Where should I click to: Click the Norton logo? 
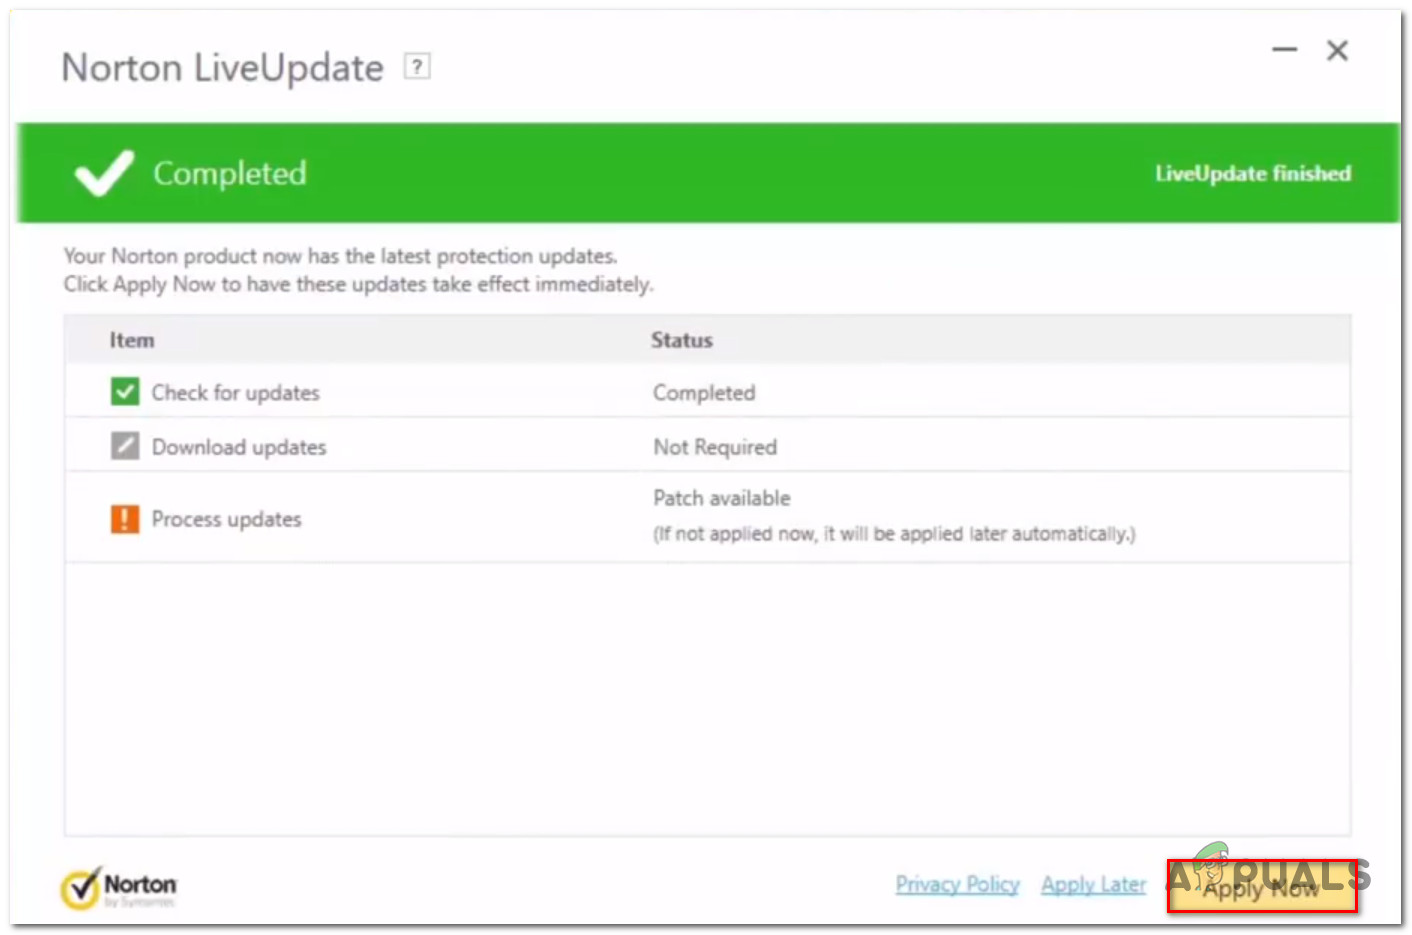point(119,887)
